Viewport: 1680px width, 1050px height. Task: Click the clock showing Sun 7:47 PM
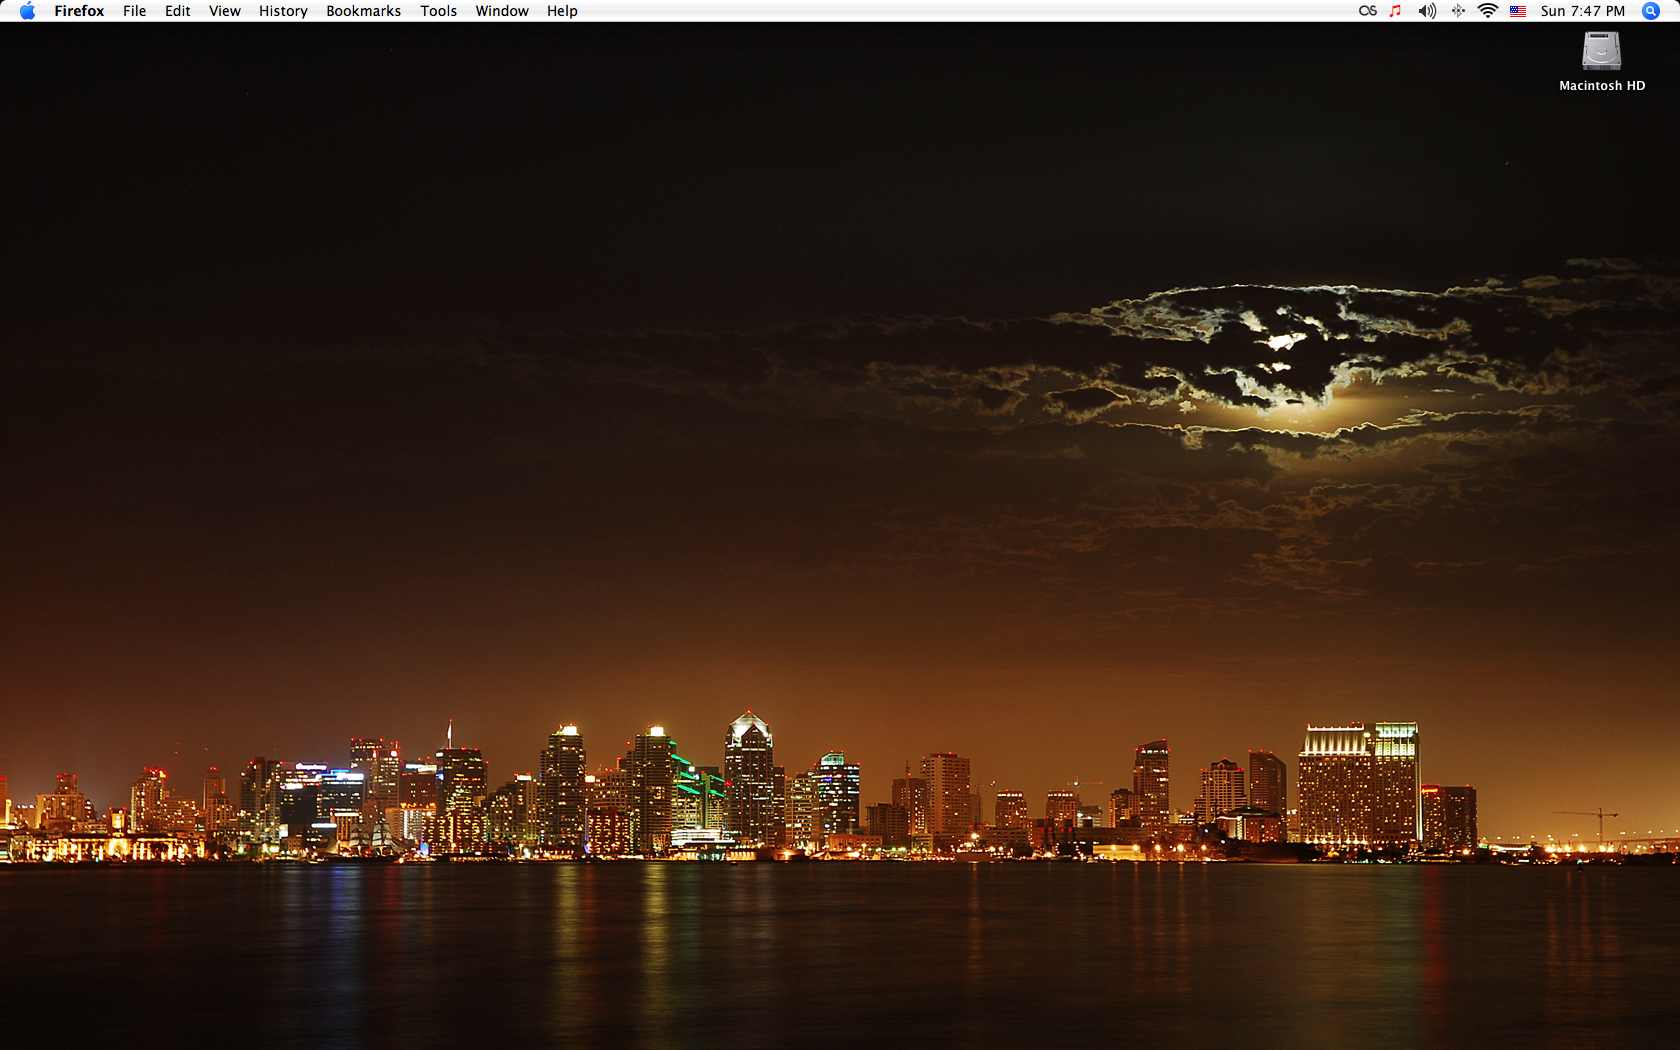point(1582,11)
